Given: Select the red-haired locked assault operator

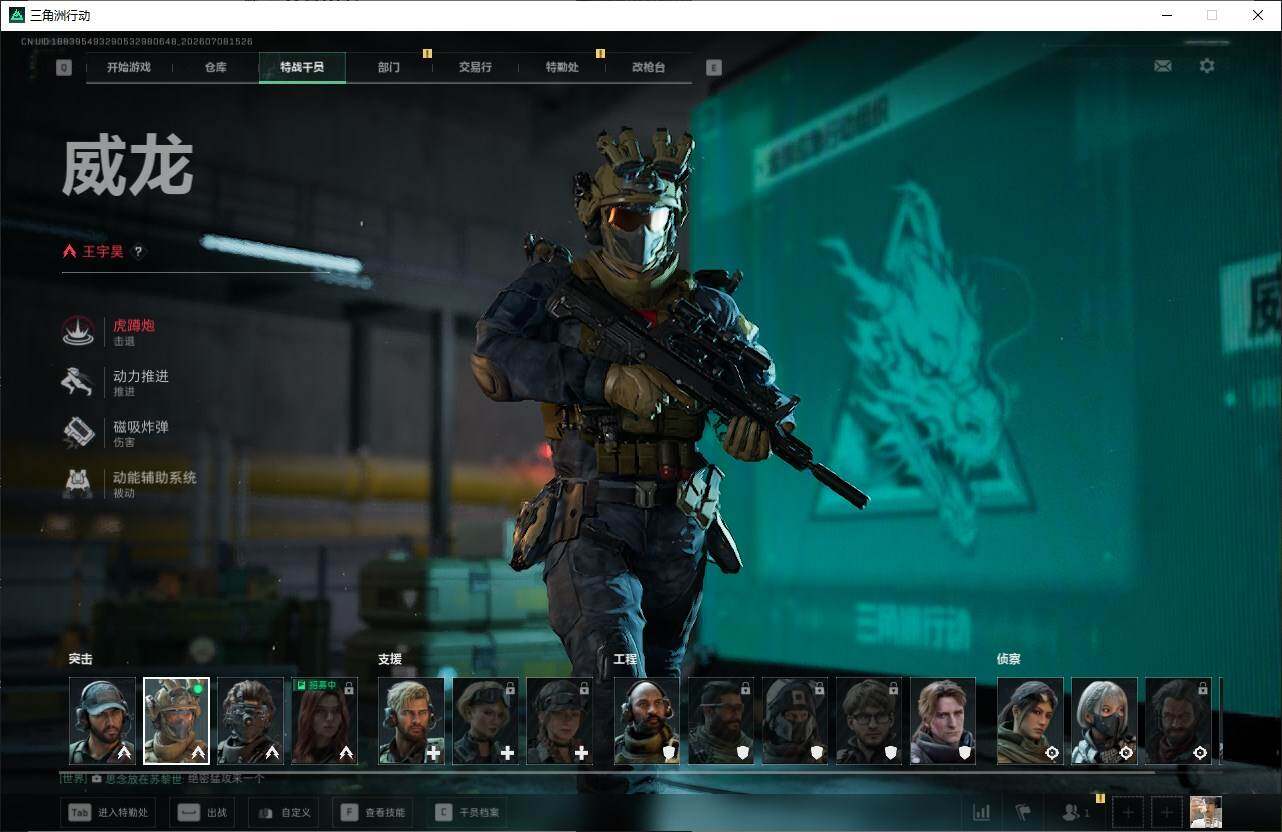Looking at the screenshot, I should point(324,721).
